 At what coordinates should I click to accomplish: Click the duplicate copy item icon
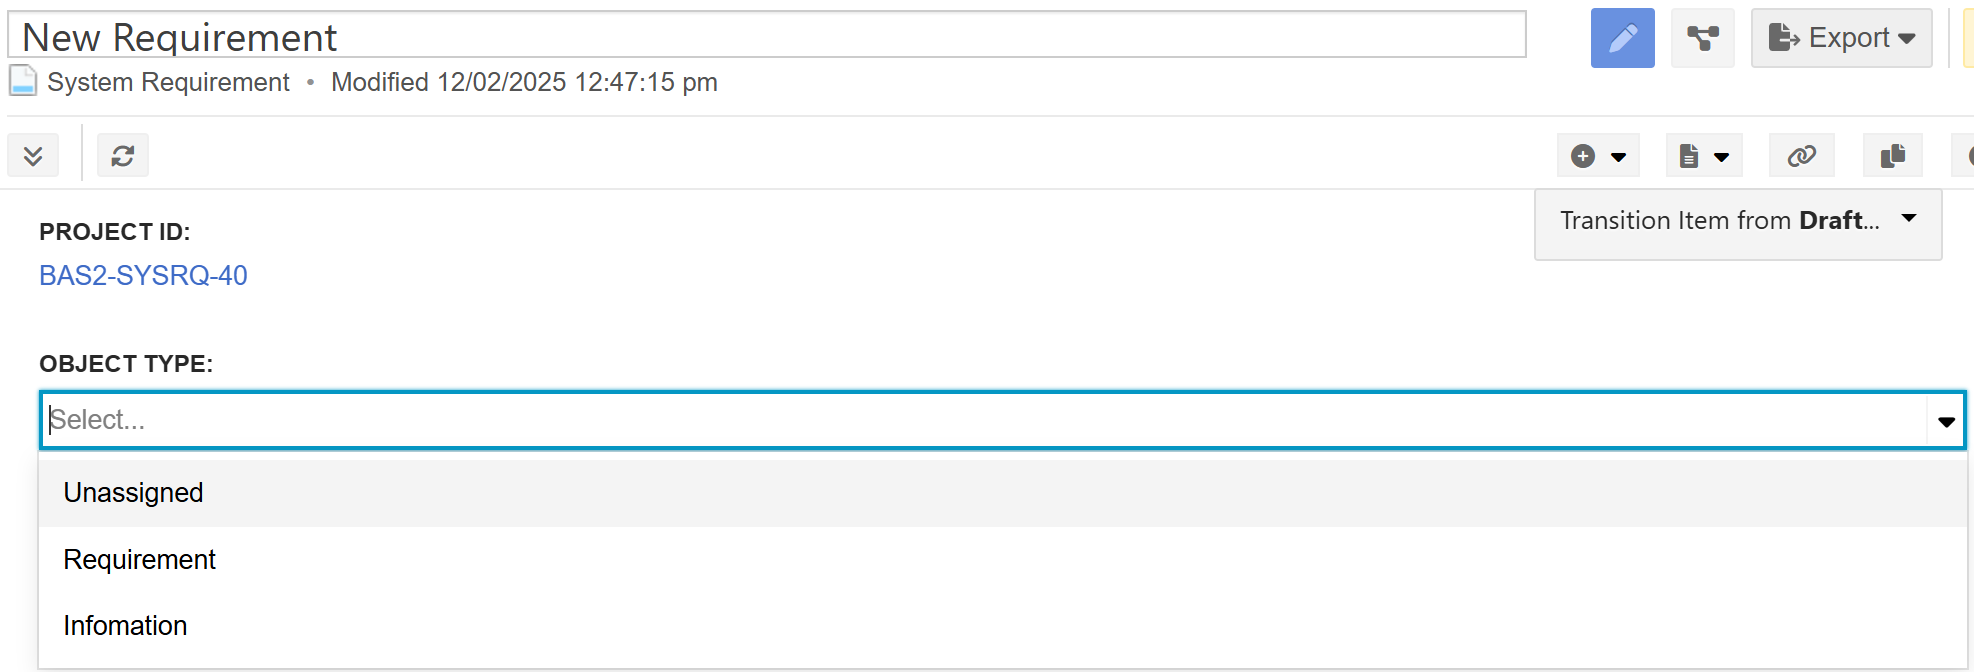point(1893,156)
